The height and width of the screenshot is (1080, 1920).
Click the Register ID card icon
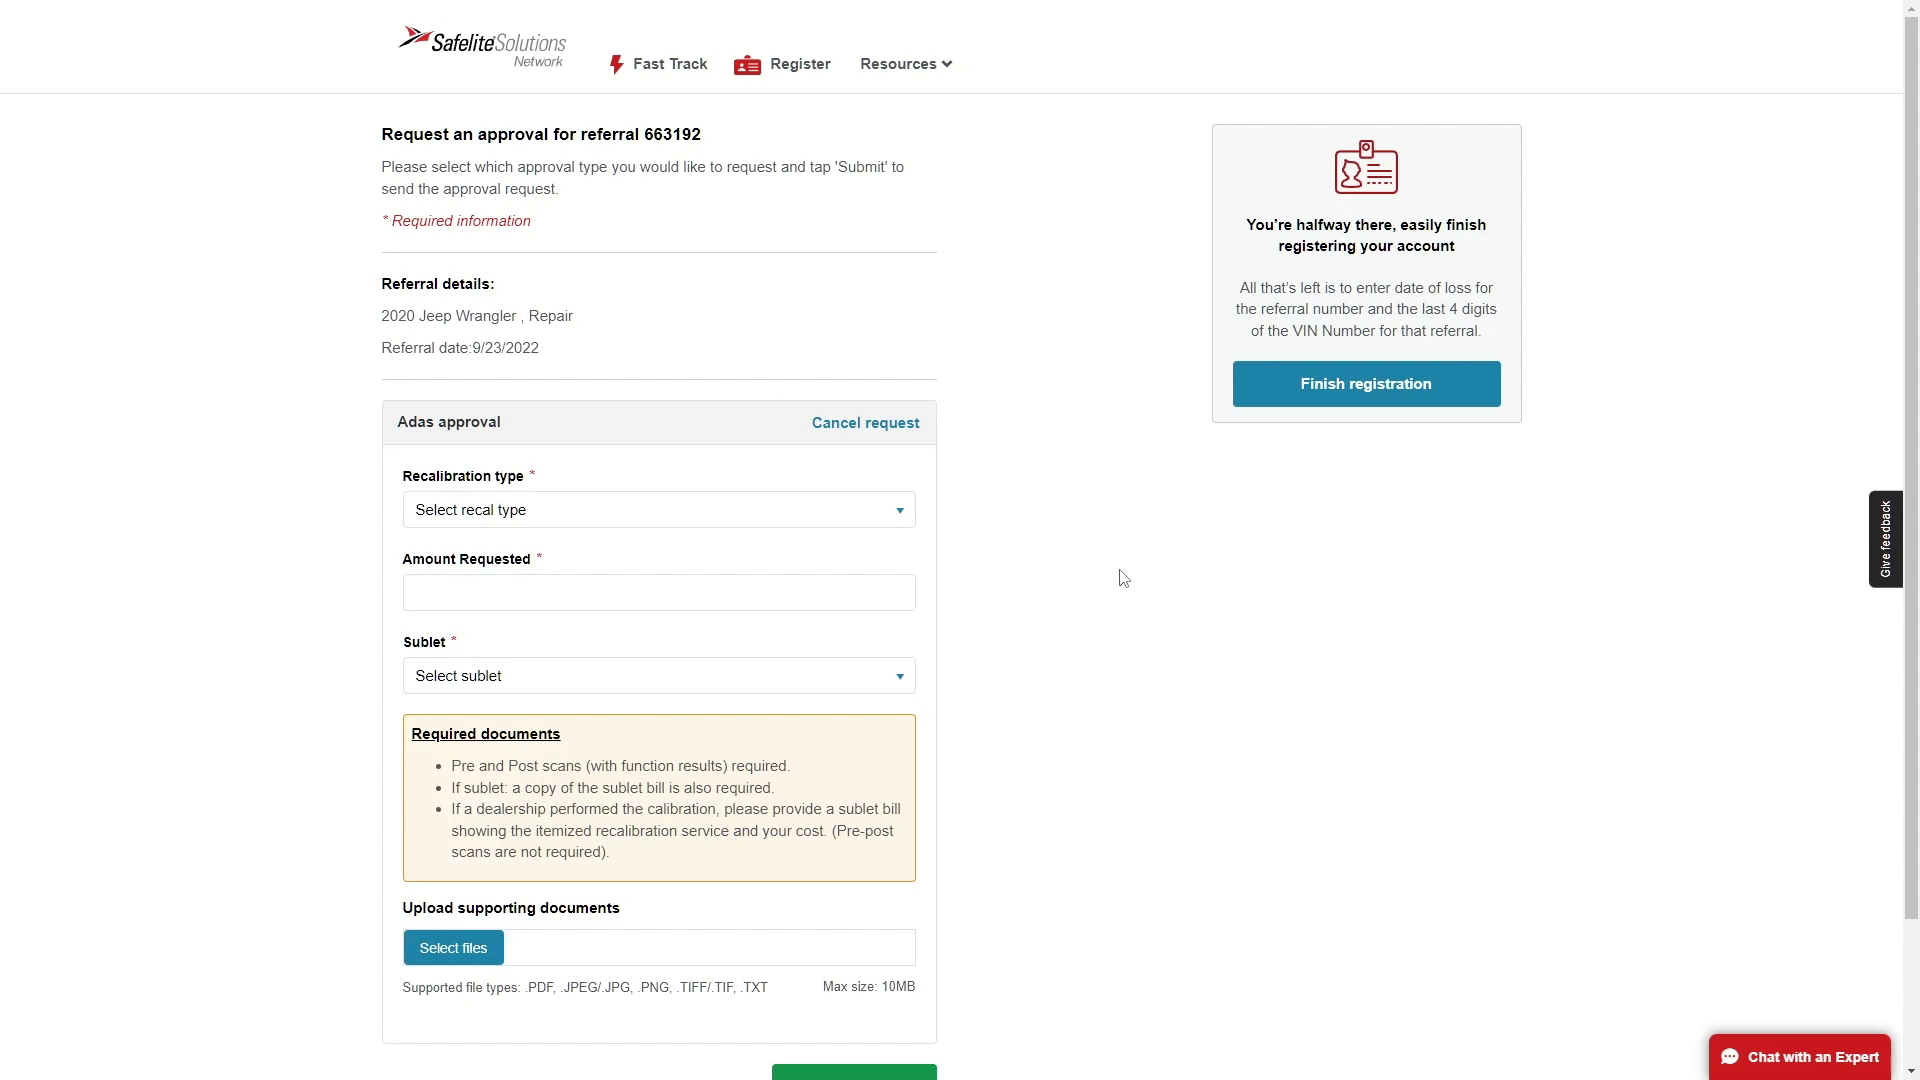747,65
